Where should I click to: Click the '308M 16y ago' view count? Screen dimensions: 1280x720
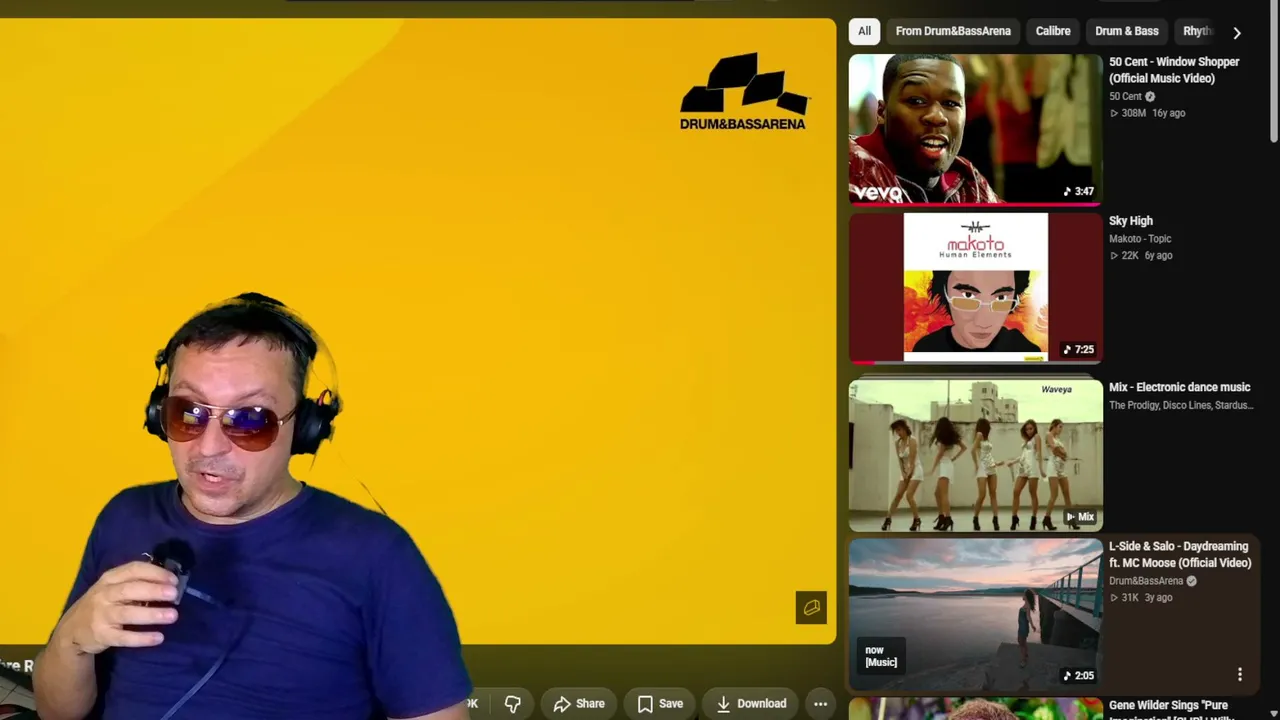(1147, 113)
